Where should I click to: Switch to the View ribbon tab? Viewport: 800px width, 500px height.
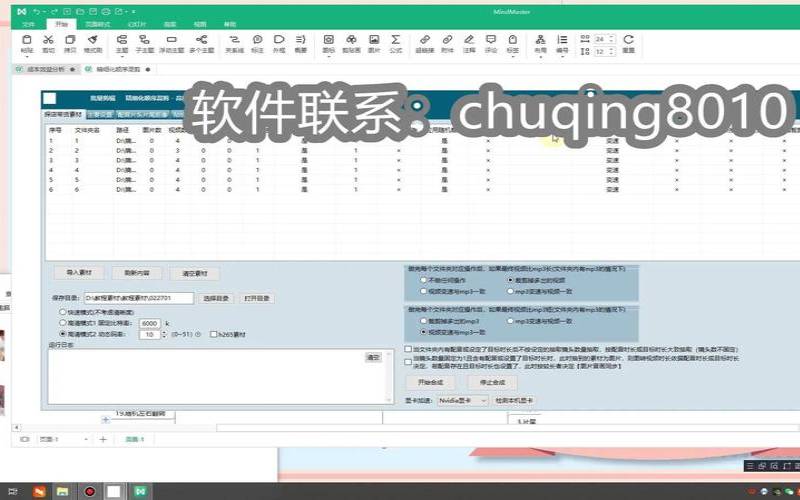coord(200,24)
